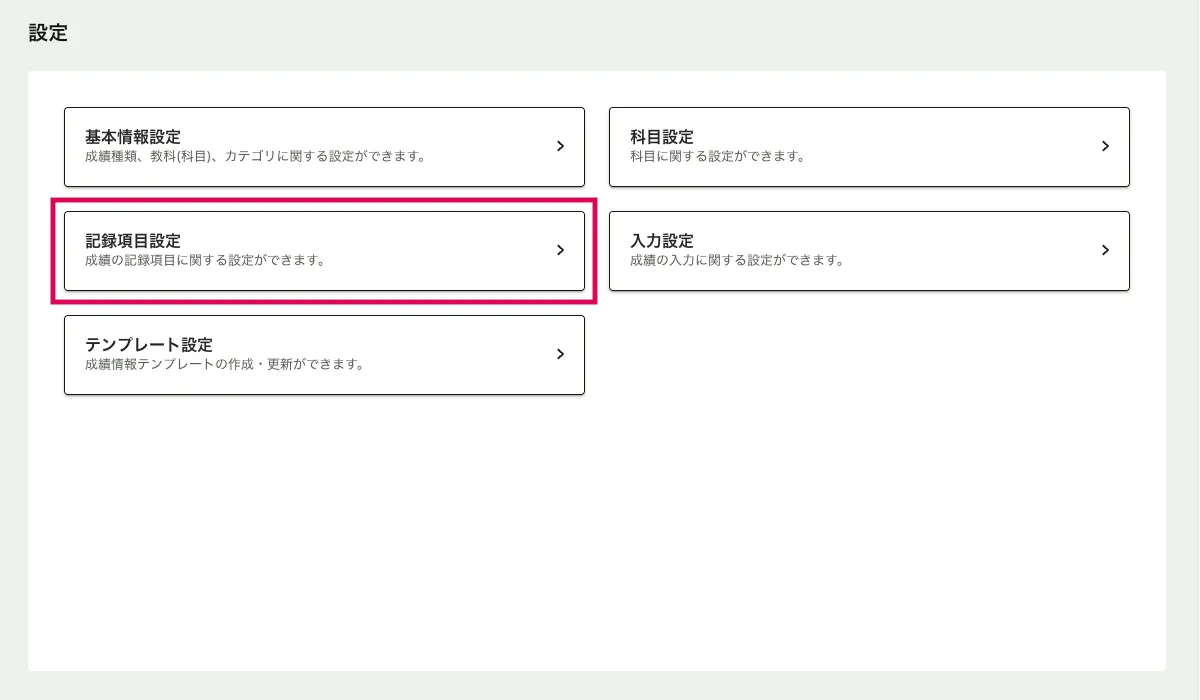Click description 成績情報テンプレートの作成・更新ができます
Image resolution: width=1200 pixels, height=700 pixels.
[224, 365]
